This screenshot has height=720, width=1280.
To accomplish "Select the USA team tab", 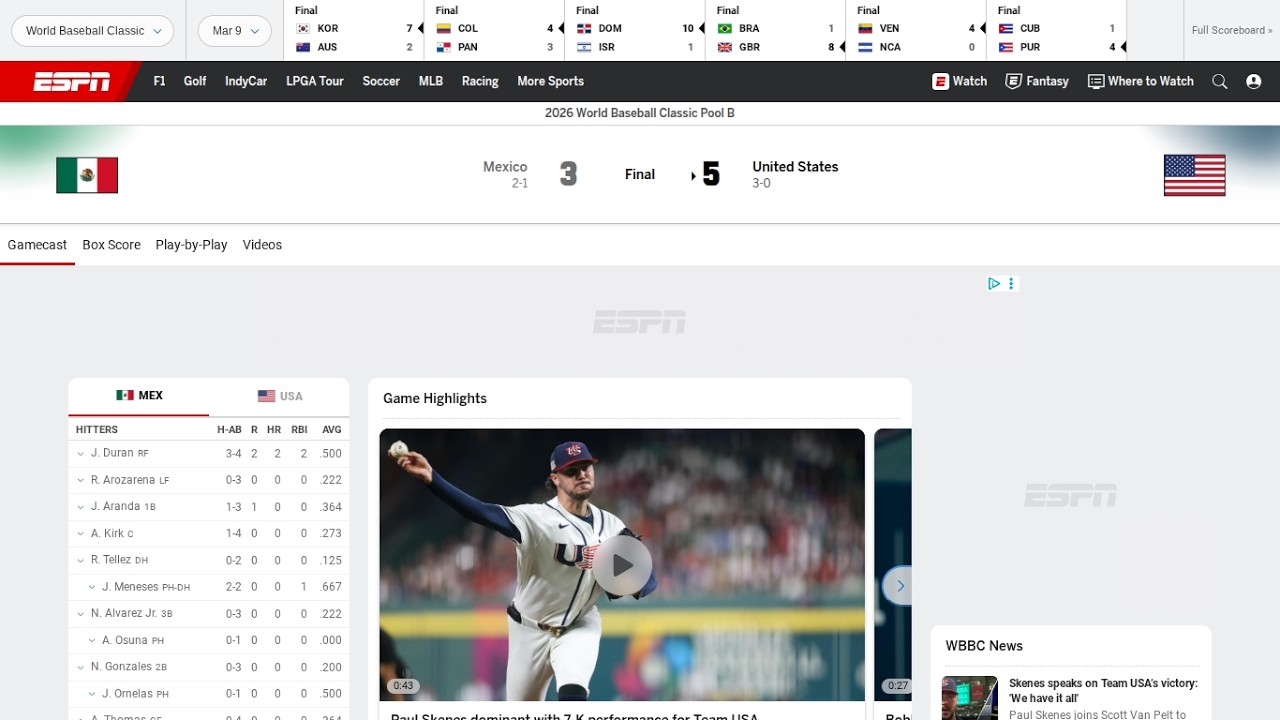I will pos(279,396).
